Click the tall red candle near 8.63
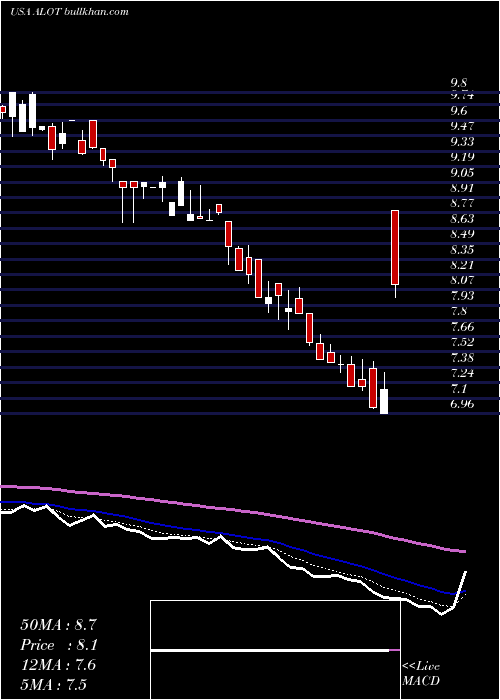This screenshot has height=700, width=500. click(x=395, y=247)
